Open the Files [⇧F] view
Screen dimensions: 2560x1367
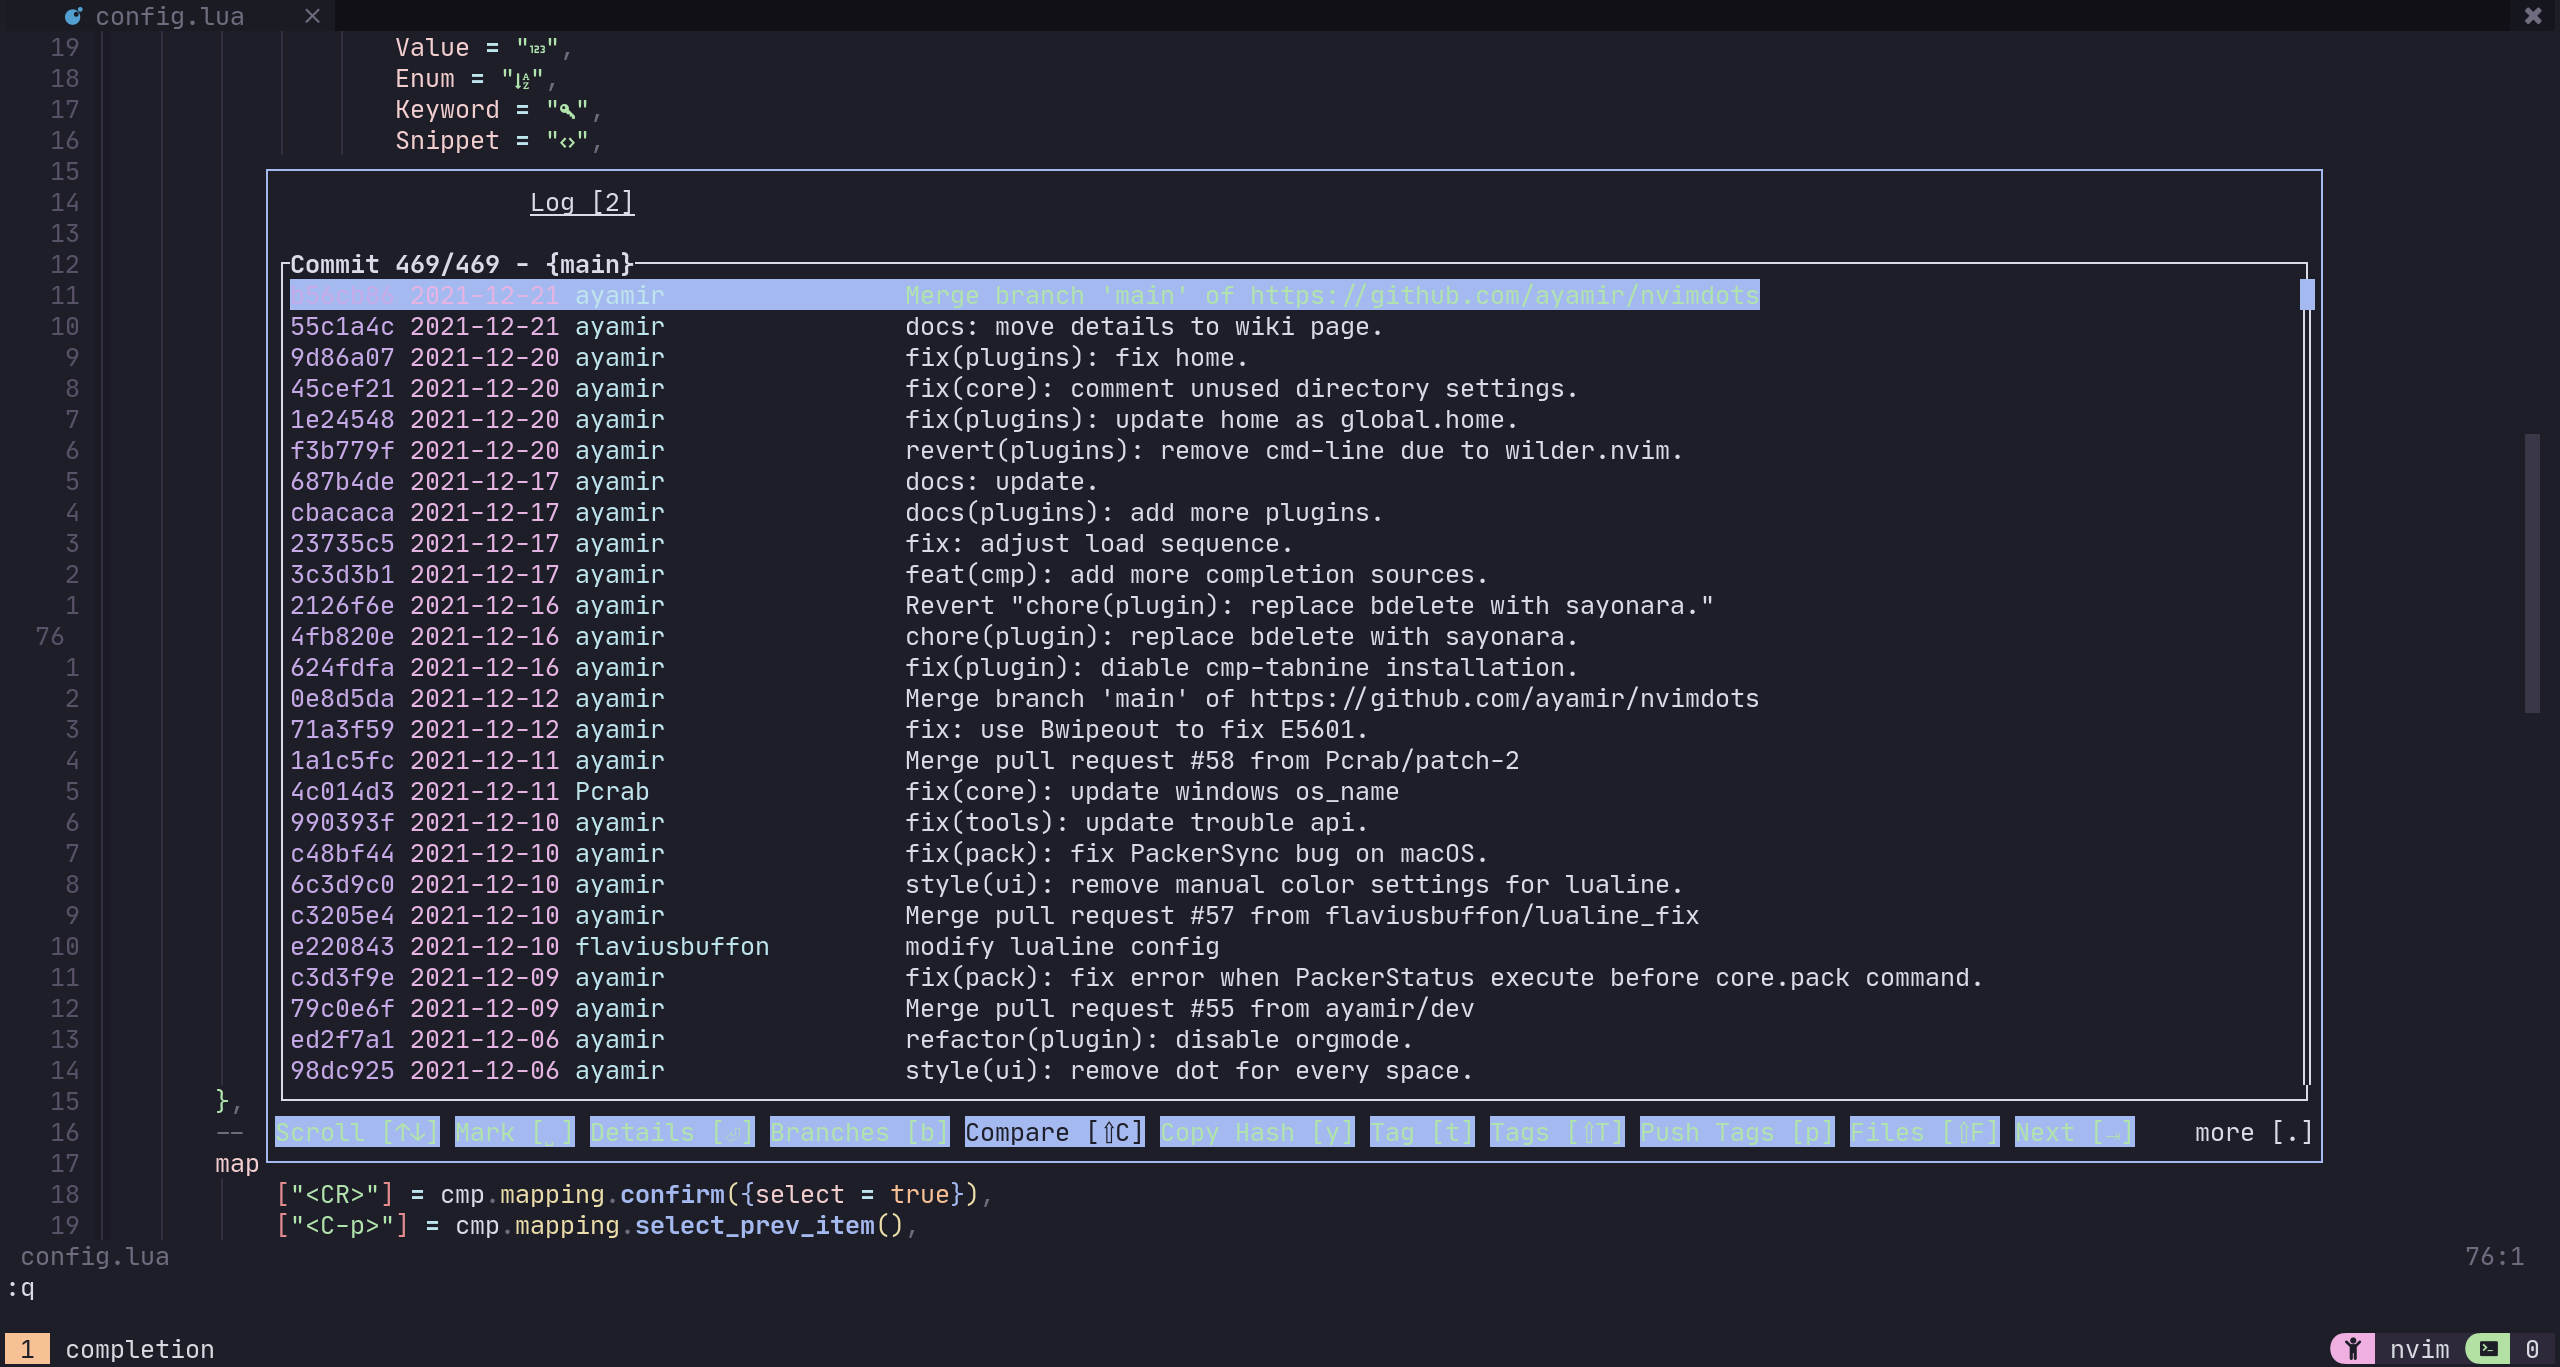coord(1923,1132)
